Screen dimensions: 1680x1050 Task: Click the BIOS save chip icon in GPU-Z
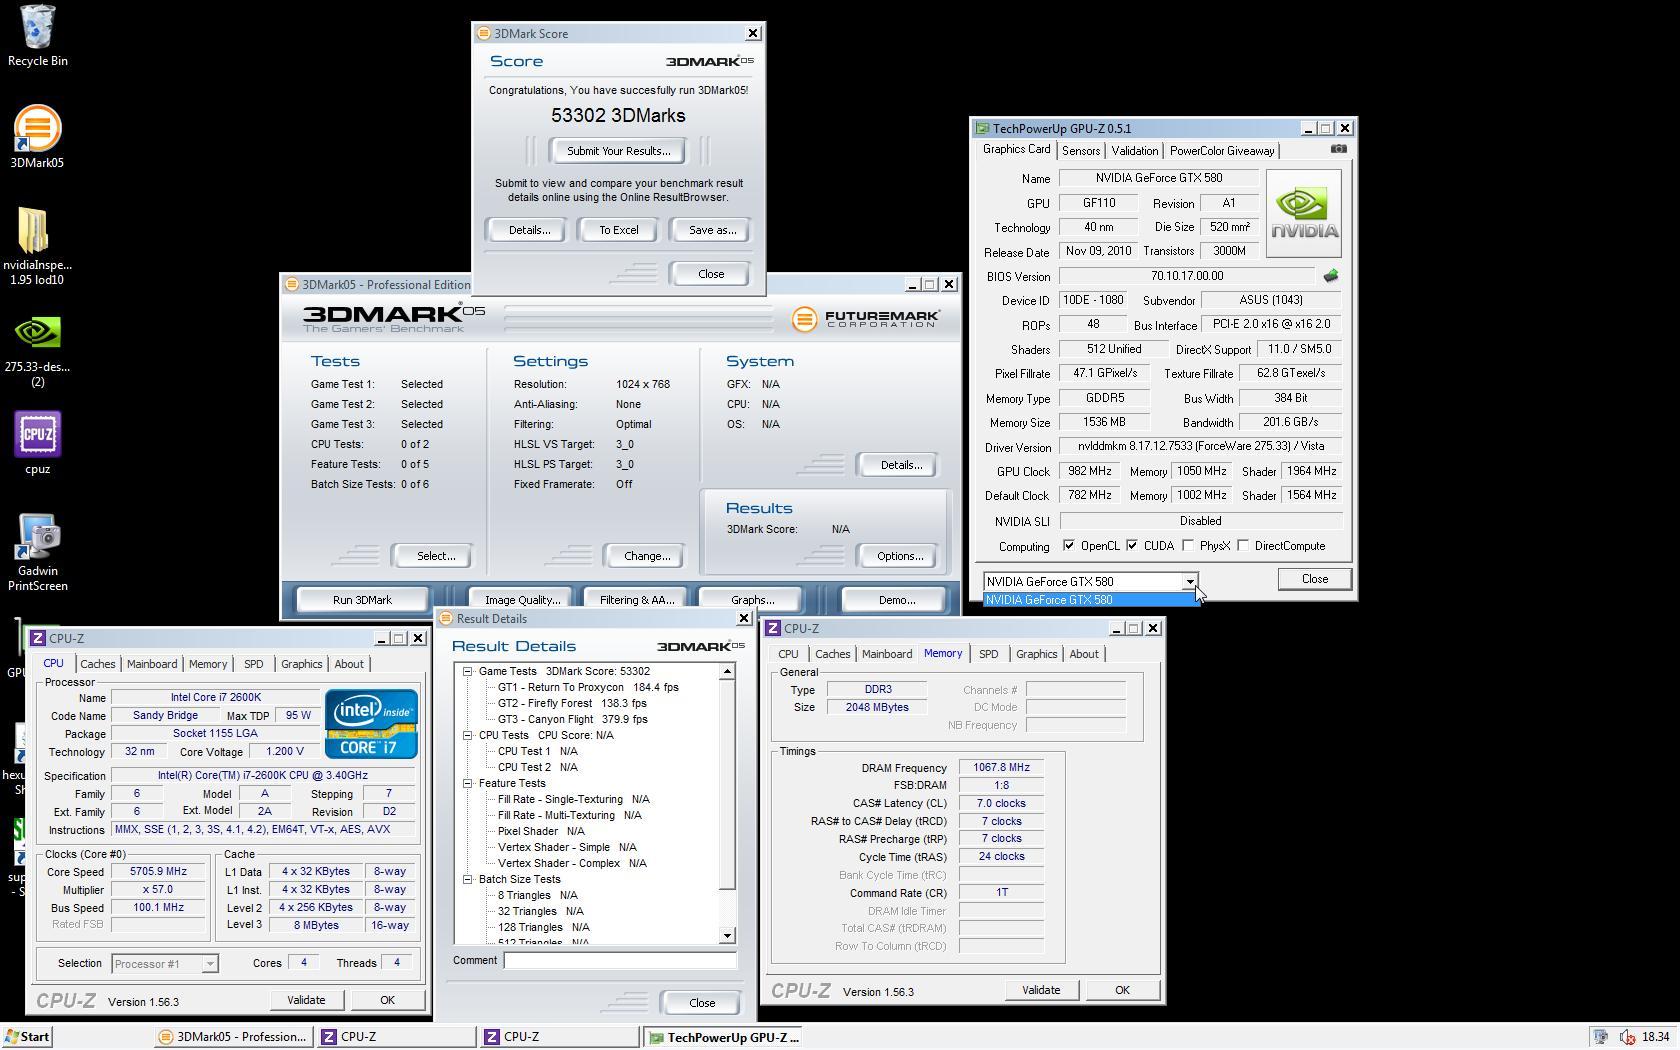(1330, 276)
